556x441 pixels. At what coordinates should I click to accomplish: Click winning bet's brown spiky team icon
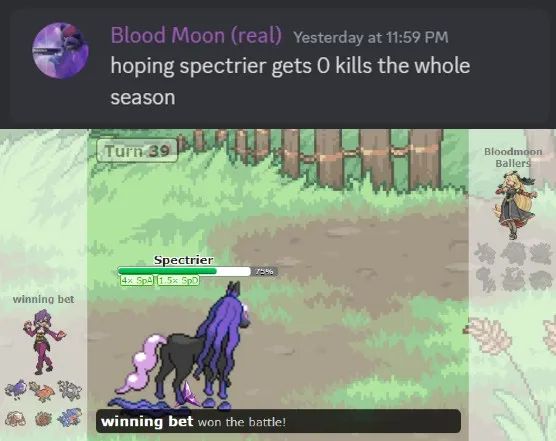(x=43, y=419)
